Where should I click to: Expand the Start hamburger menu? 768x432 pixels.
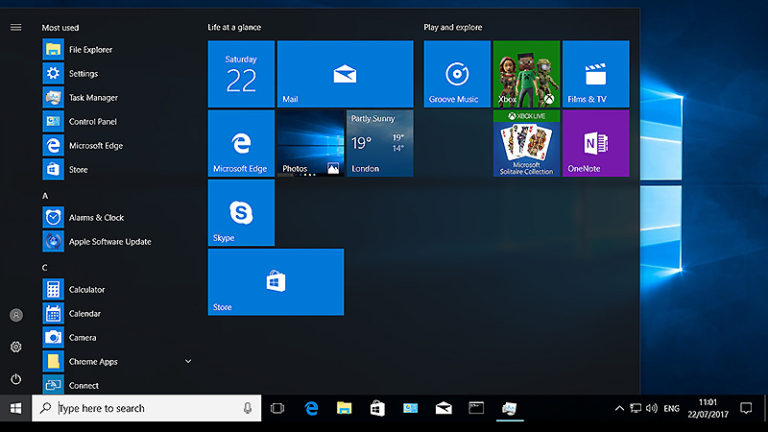coord(16,27)
